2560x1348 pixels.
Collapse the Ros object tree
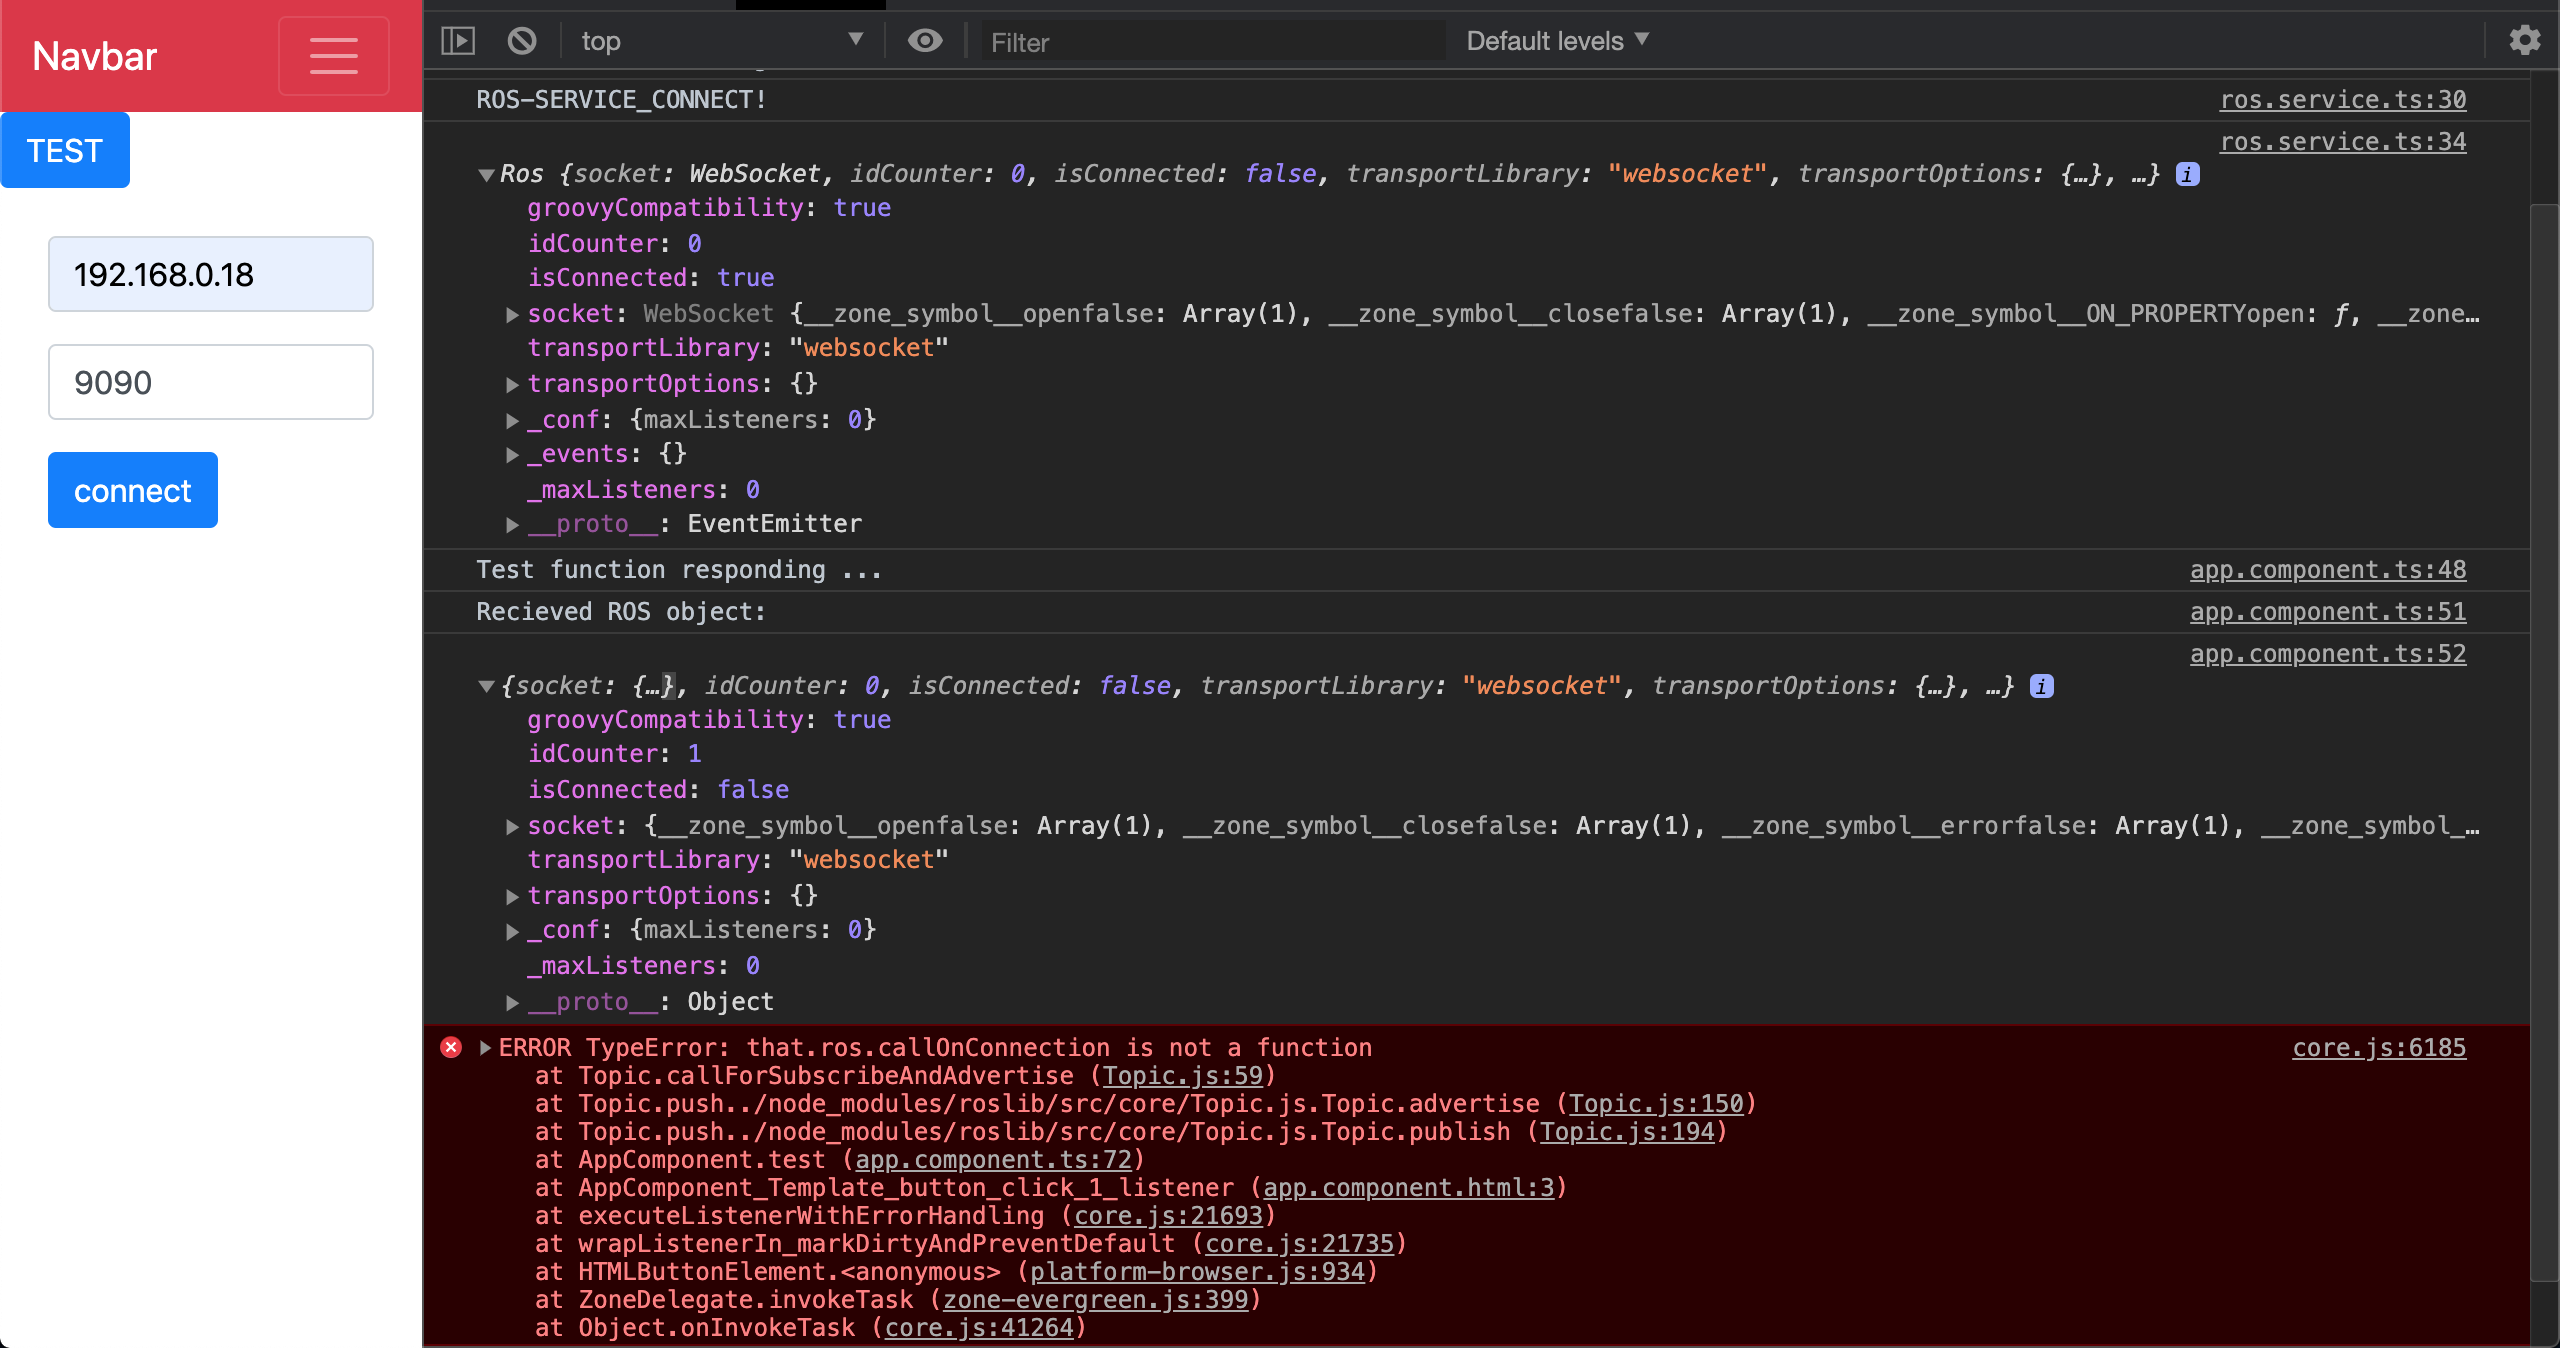coord(486,175)
